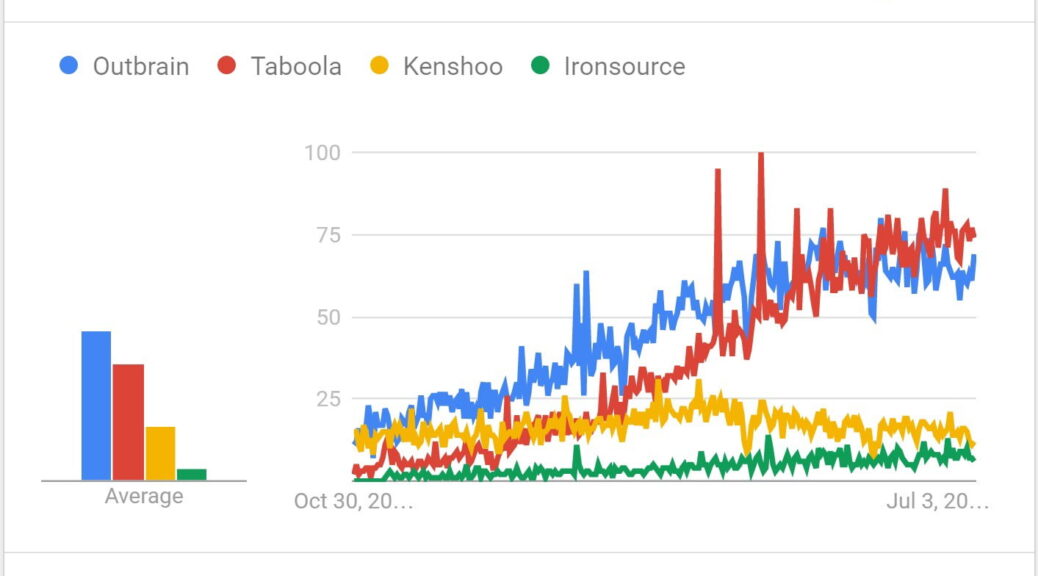Click the Oct 30 start date label
This screenshot has height=576, width=1038.
click(353, 501)
